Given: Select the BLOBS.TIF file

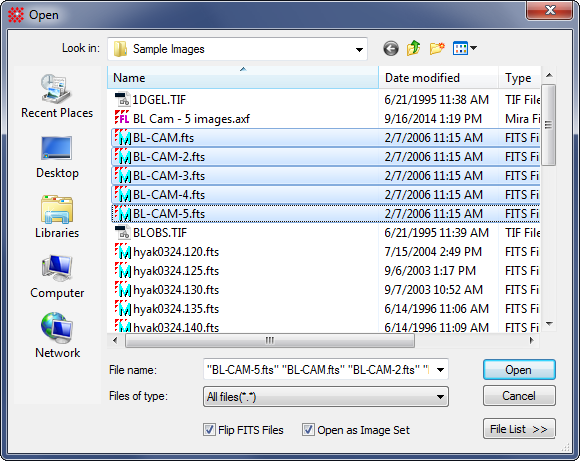Looking at the screenshot, I should 160,233.
